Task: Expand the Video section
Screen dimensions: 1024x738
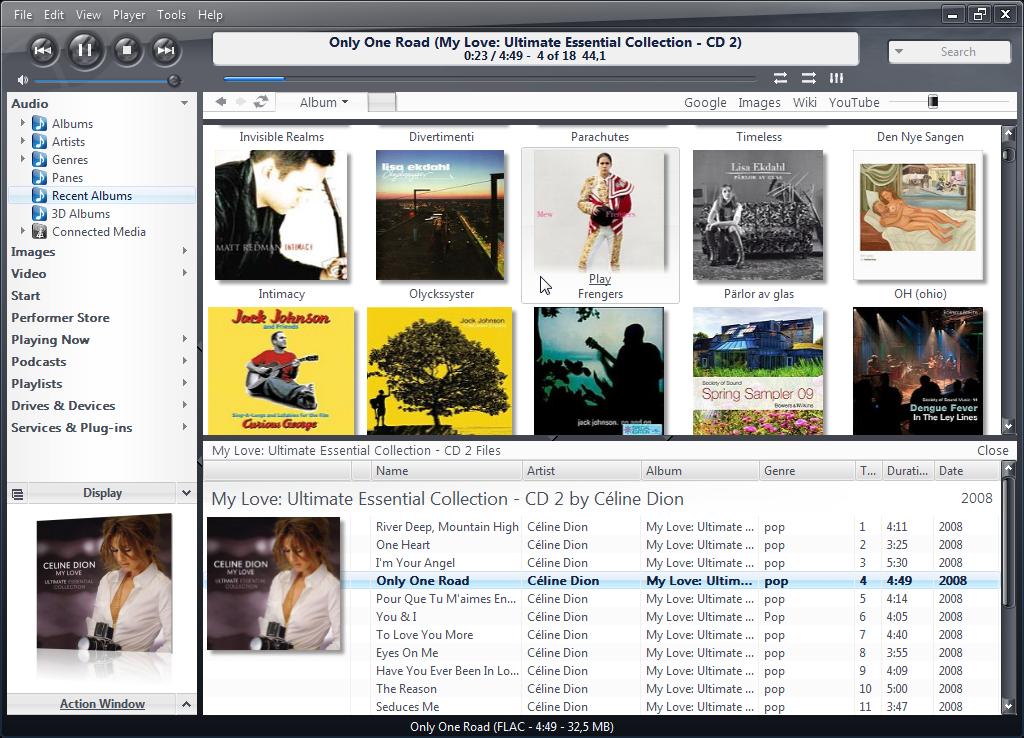Action: (x=184, y=273)
